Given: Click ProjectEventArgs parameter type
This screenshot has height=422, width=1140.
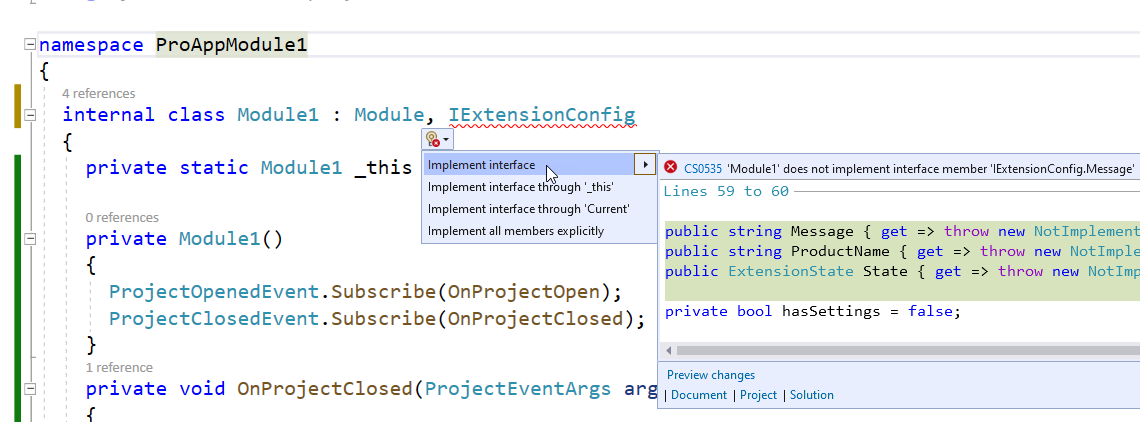Looking at the screenshot, I should coord(518,389).
